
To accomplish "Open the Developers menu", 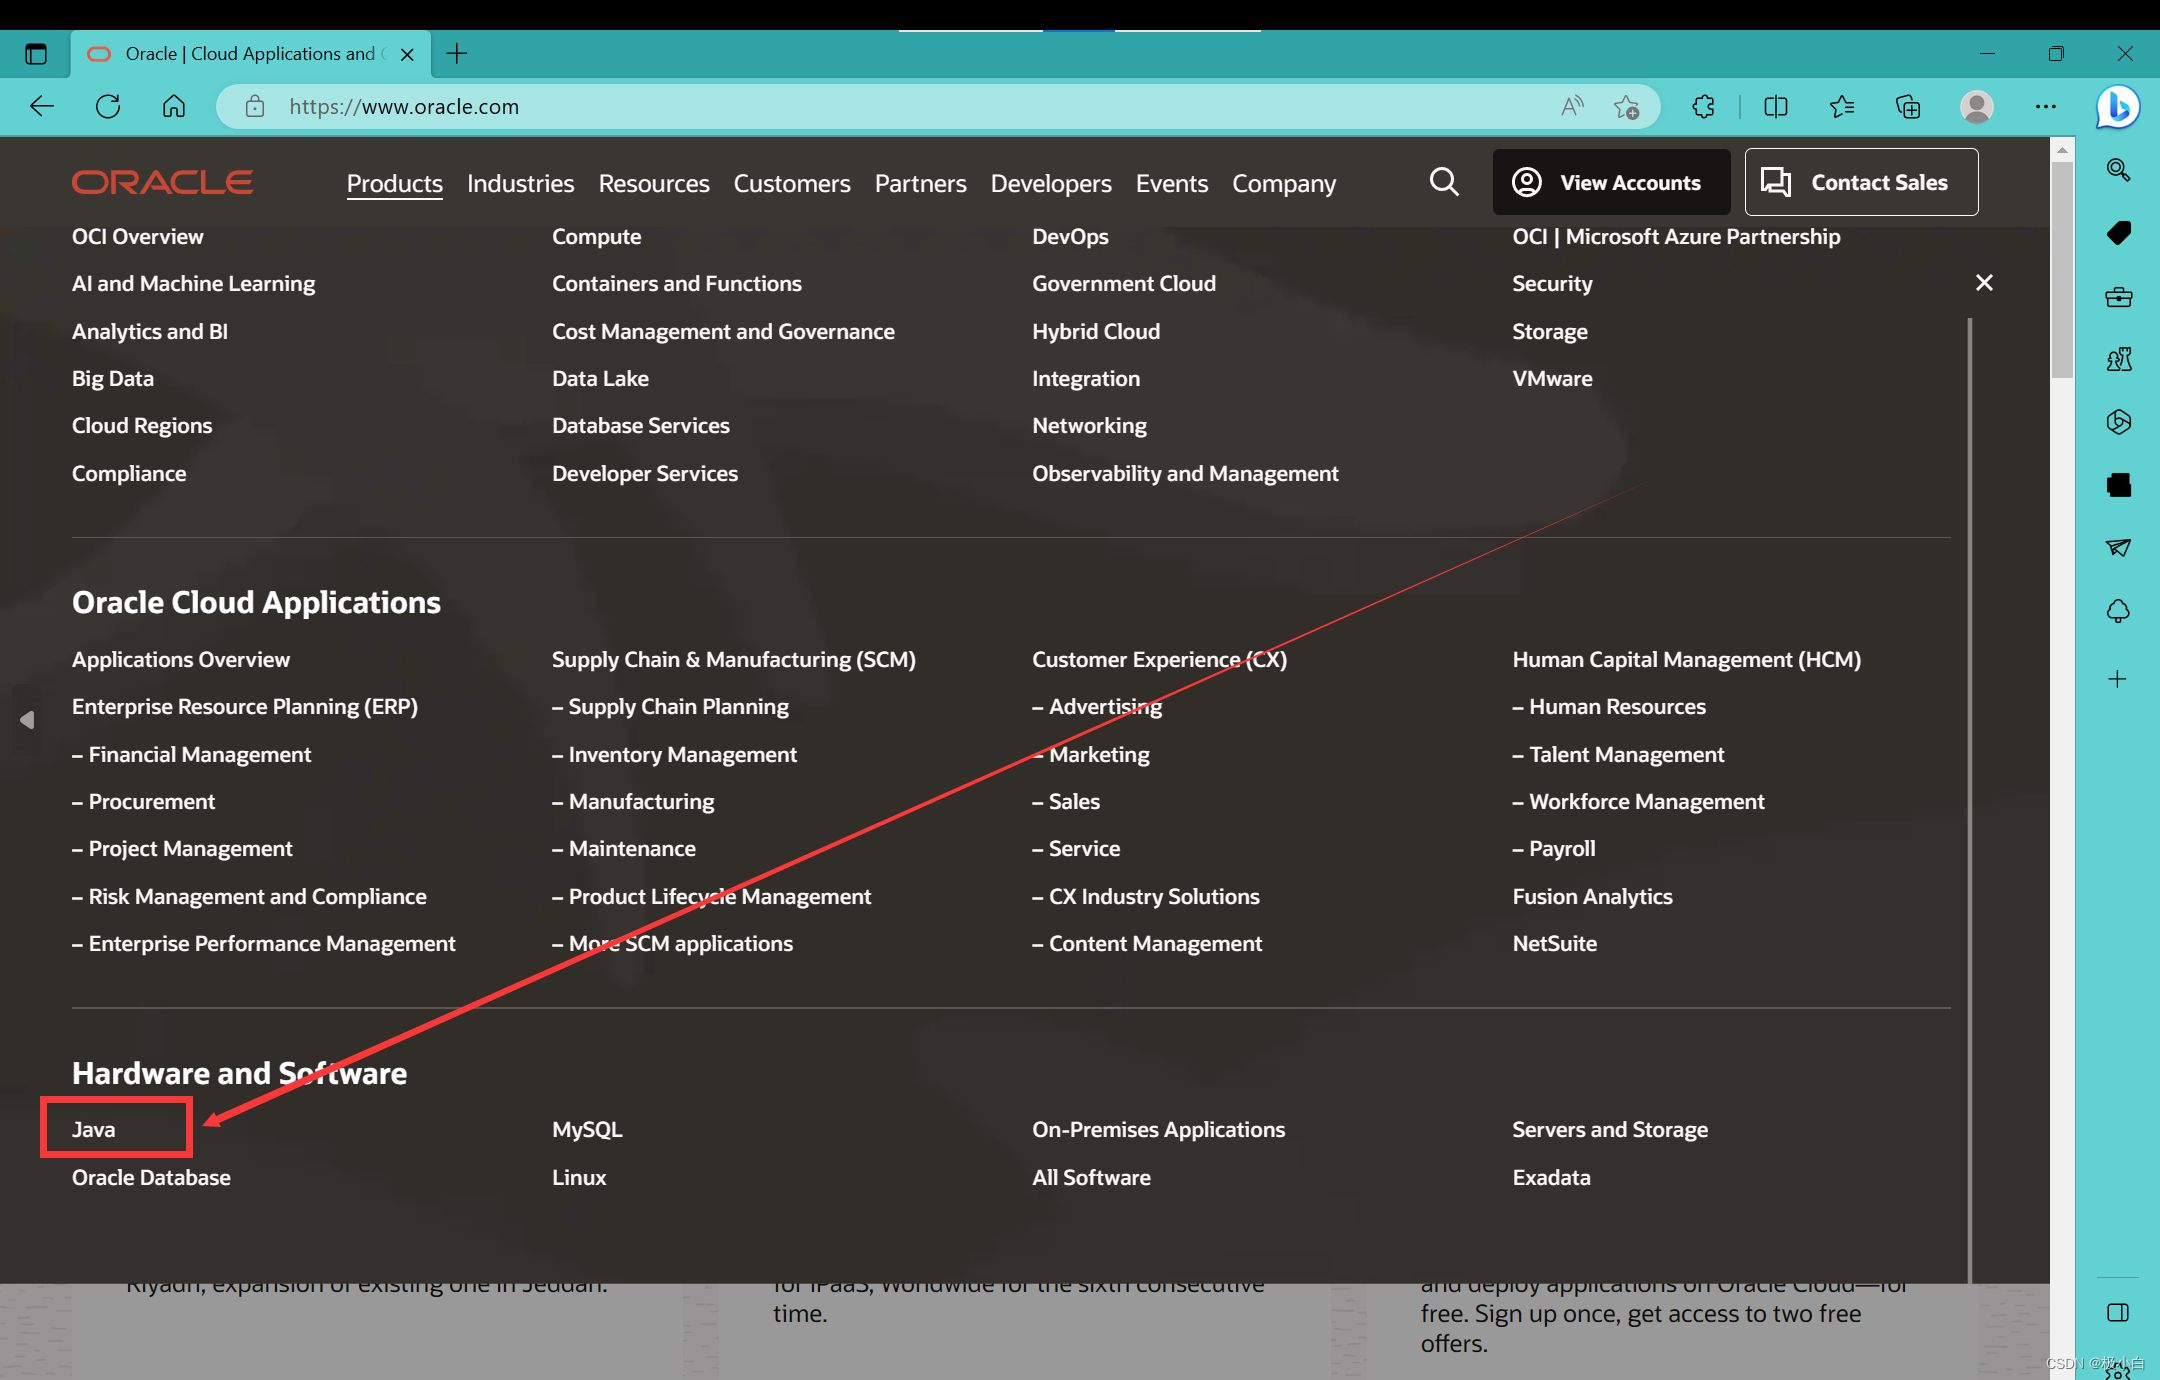I will [1051, 184].
